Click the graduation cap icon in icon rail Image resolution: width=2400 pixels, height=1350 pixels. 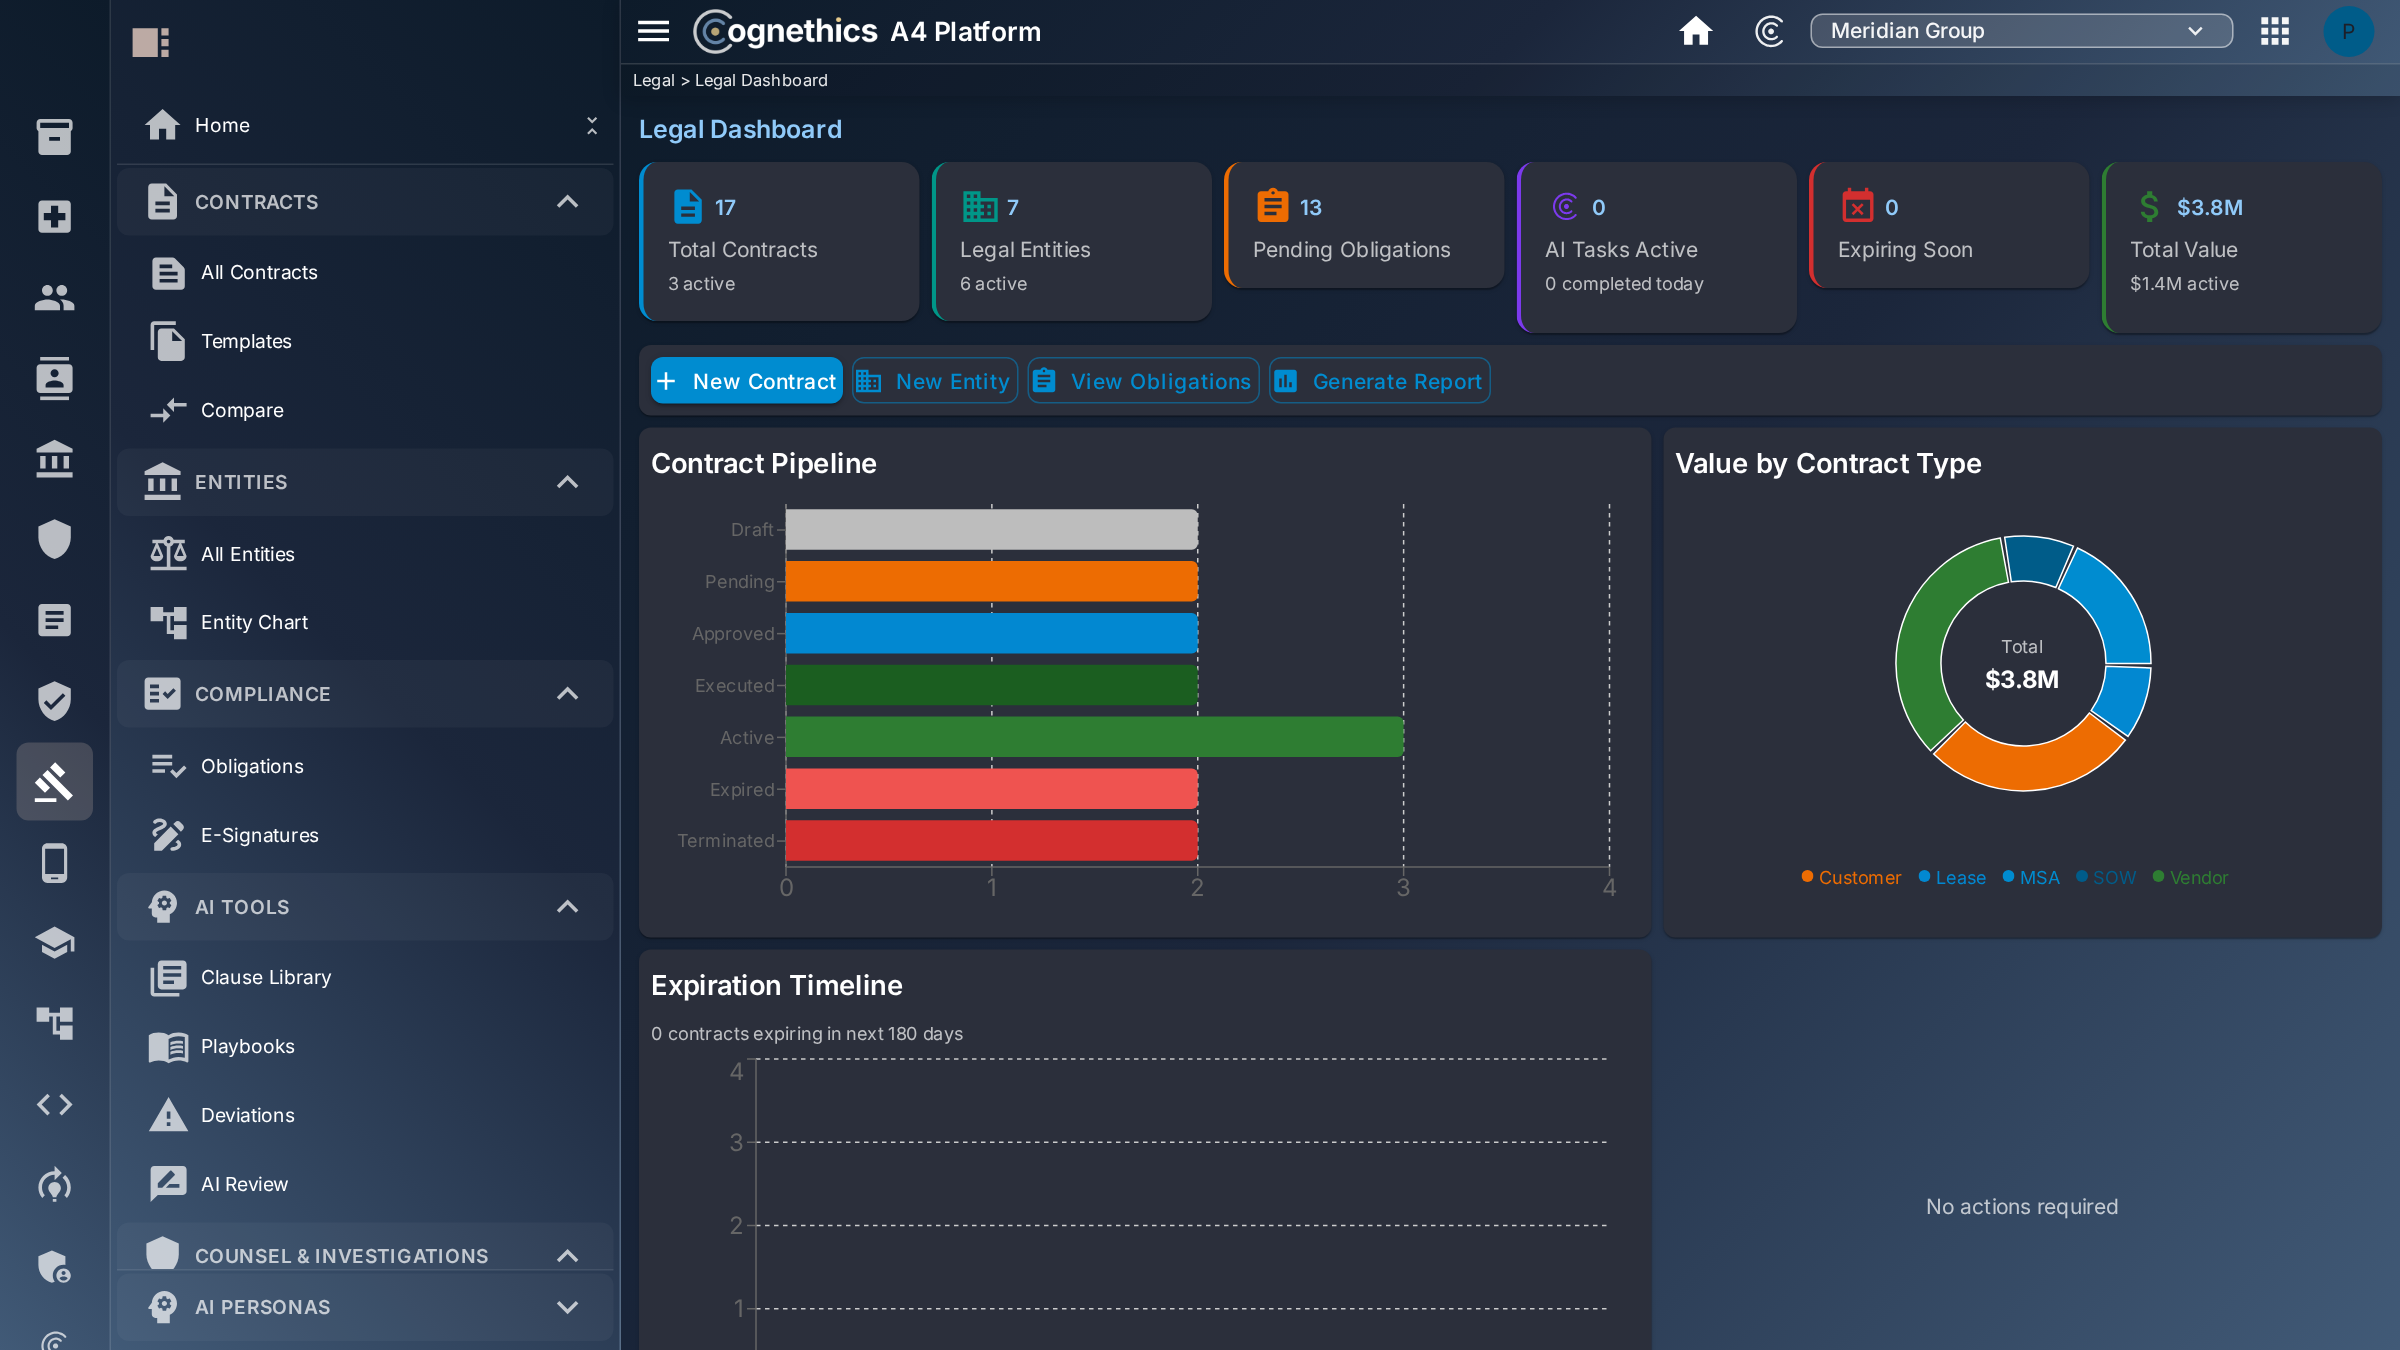point(54,942)
